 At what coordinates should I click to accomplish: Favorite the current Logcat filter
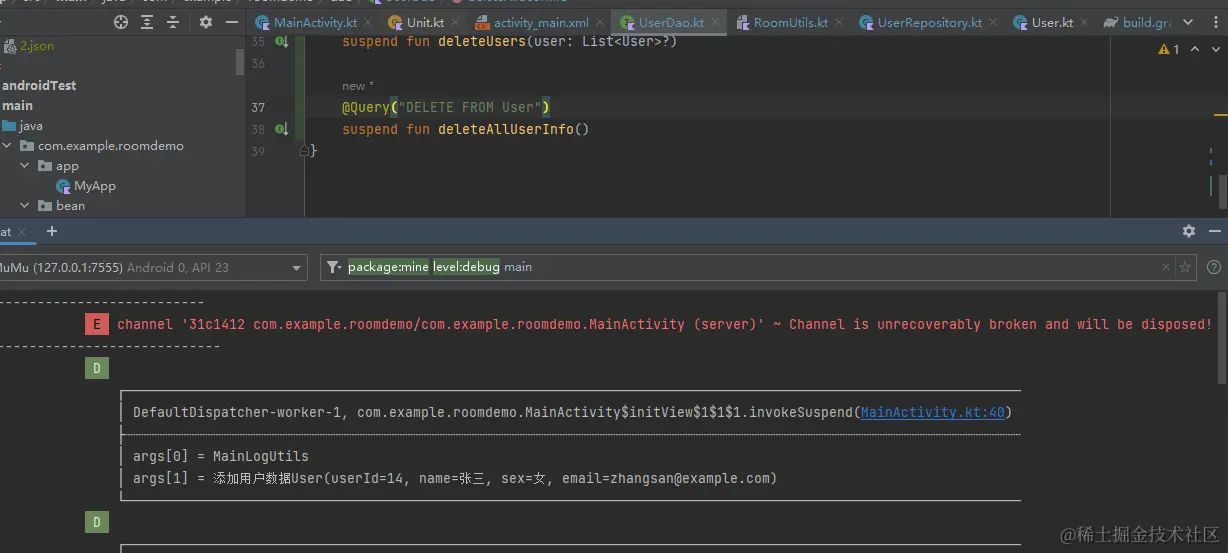point(1185,268)
